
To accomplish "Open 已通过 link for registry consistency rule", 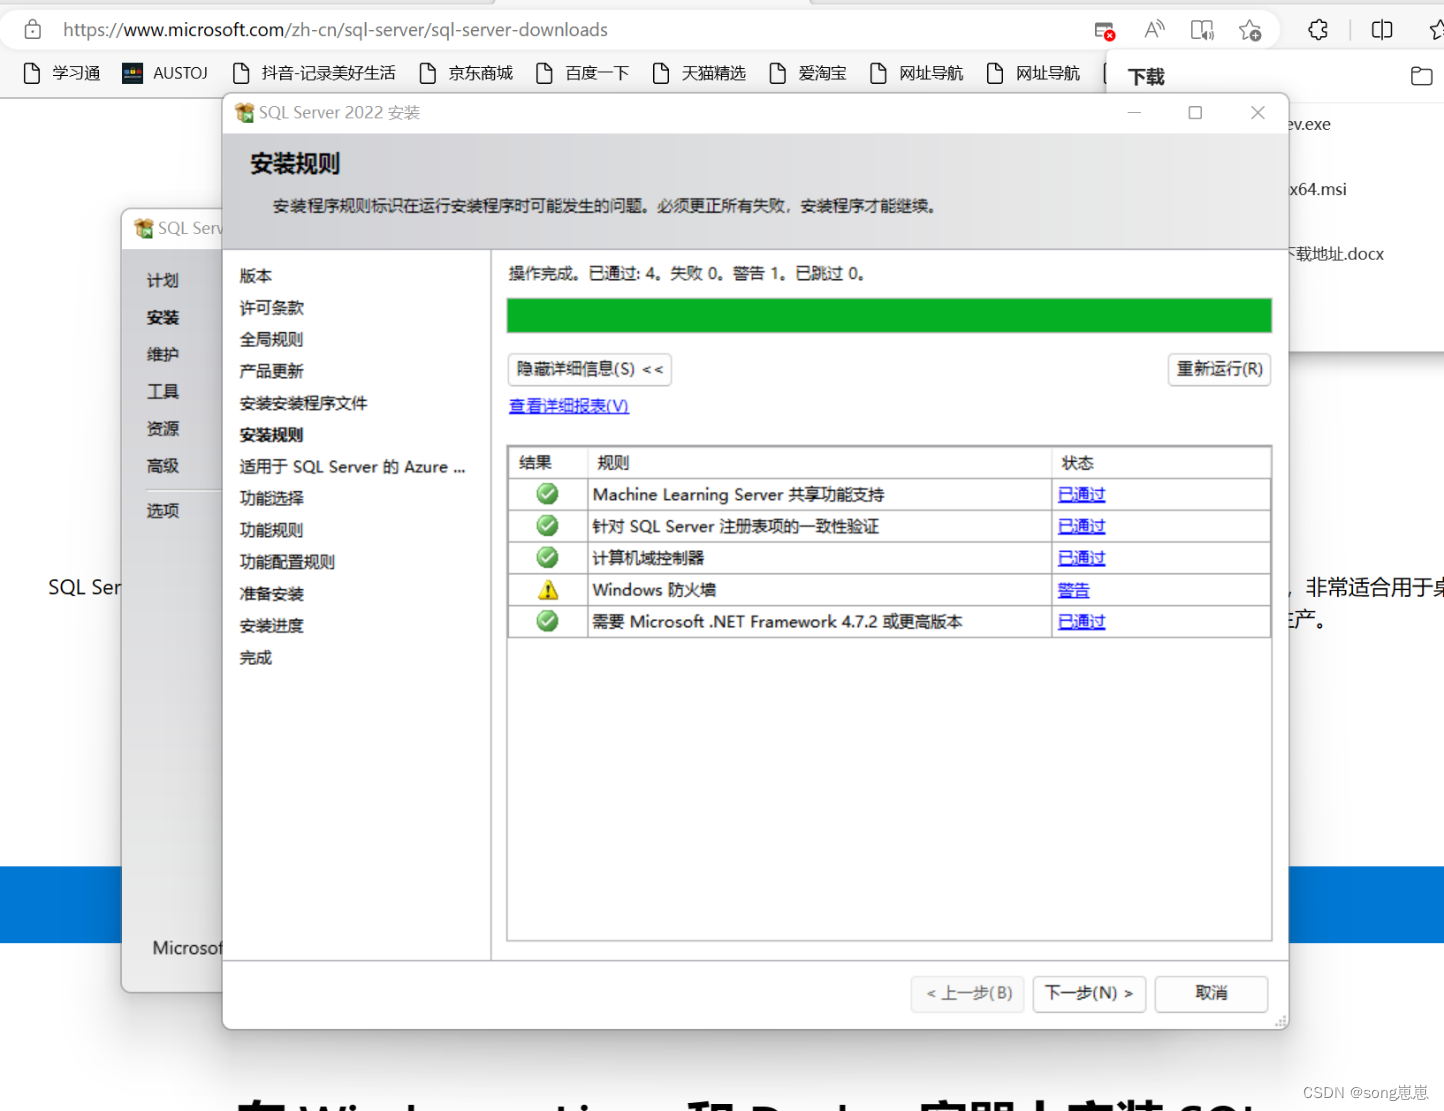I will (1081, 526).
